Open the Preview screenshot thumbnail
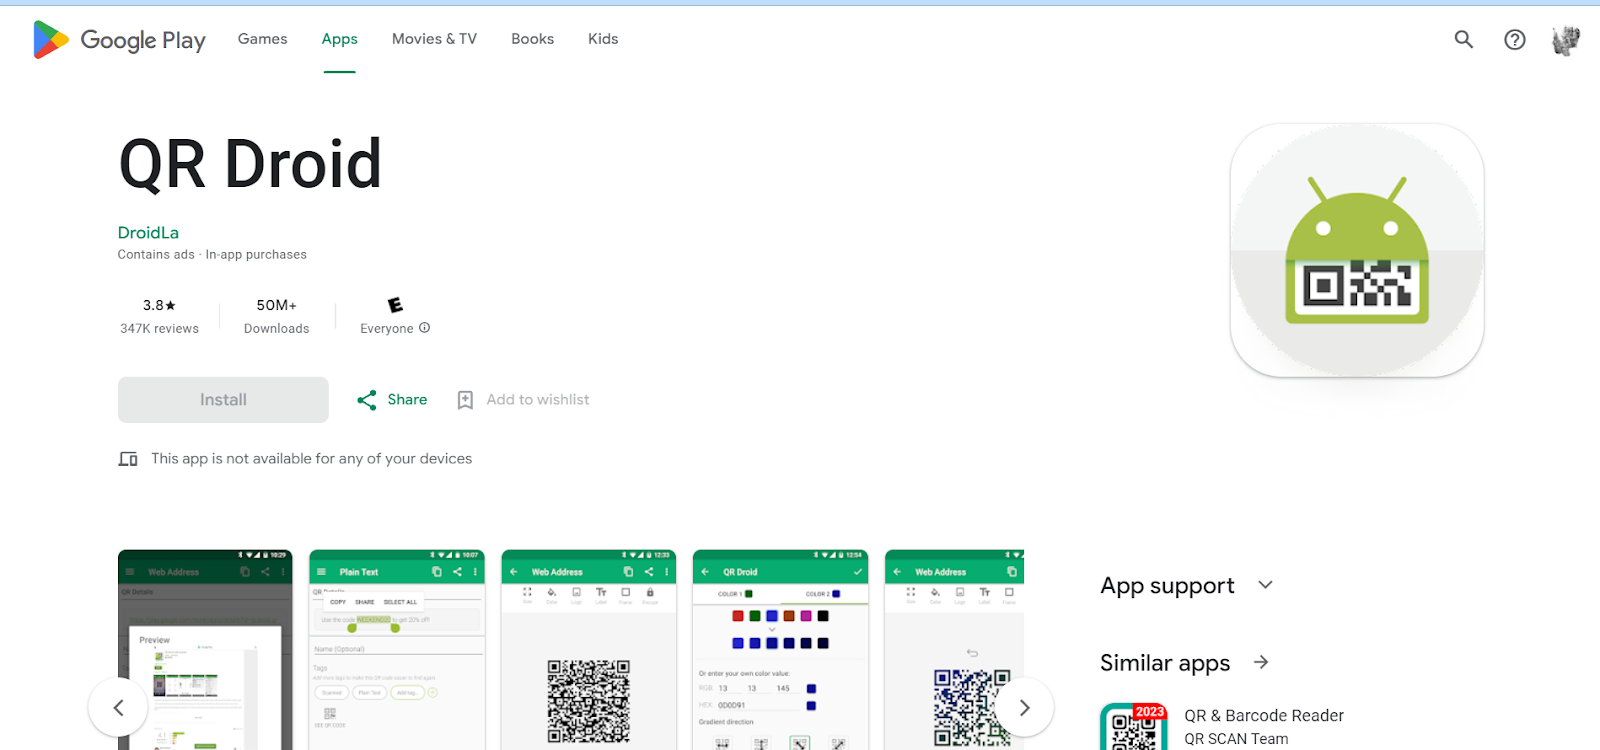1600x750 pixels. click(205, 650)
